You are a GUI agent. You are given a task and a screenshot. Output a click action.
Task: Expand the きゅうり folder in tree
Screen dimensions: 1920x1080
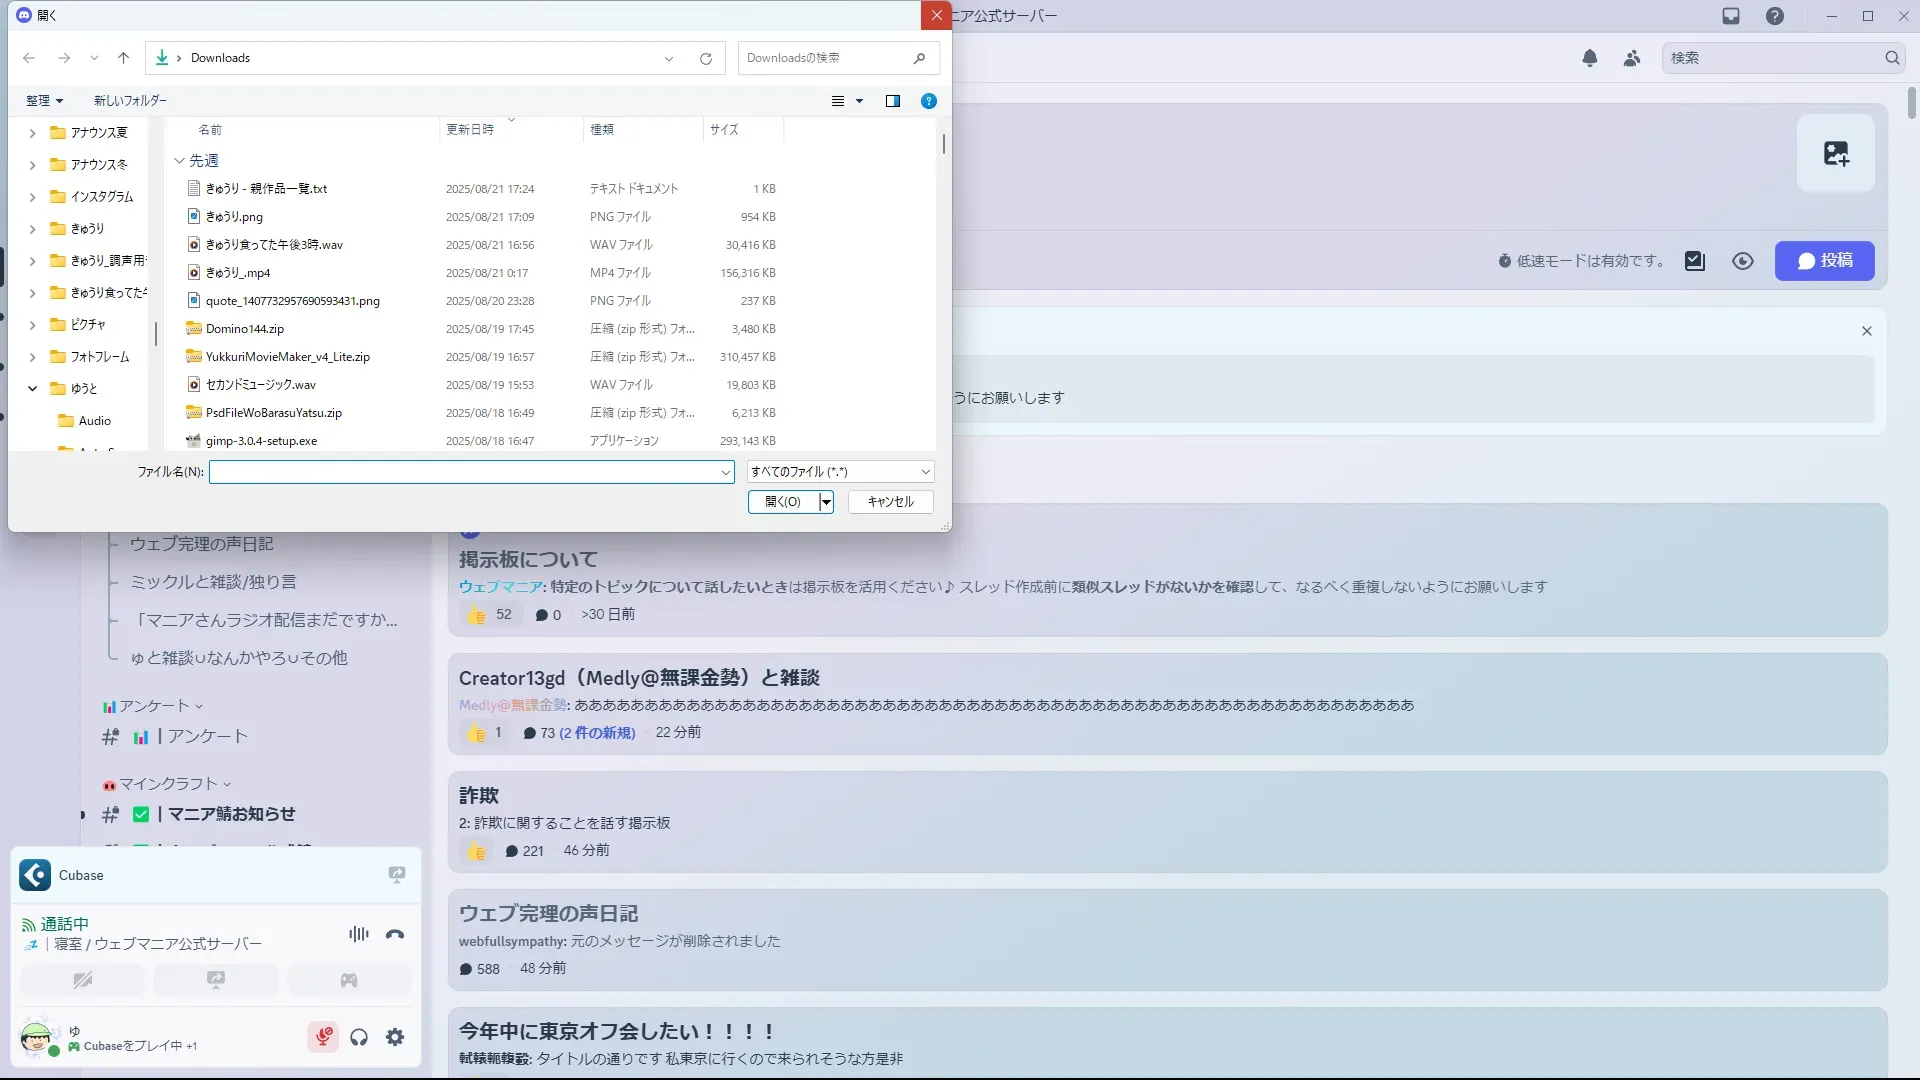[x=32, y=229]
